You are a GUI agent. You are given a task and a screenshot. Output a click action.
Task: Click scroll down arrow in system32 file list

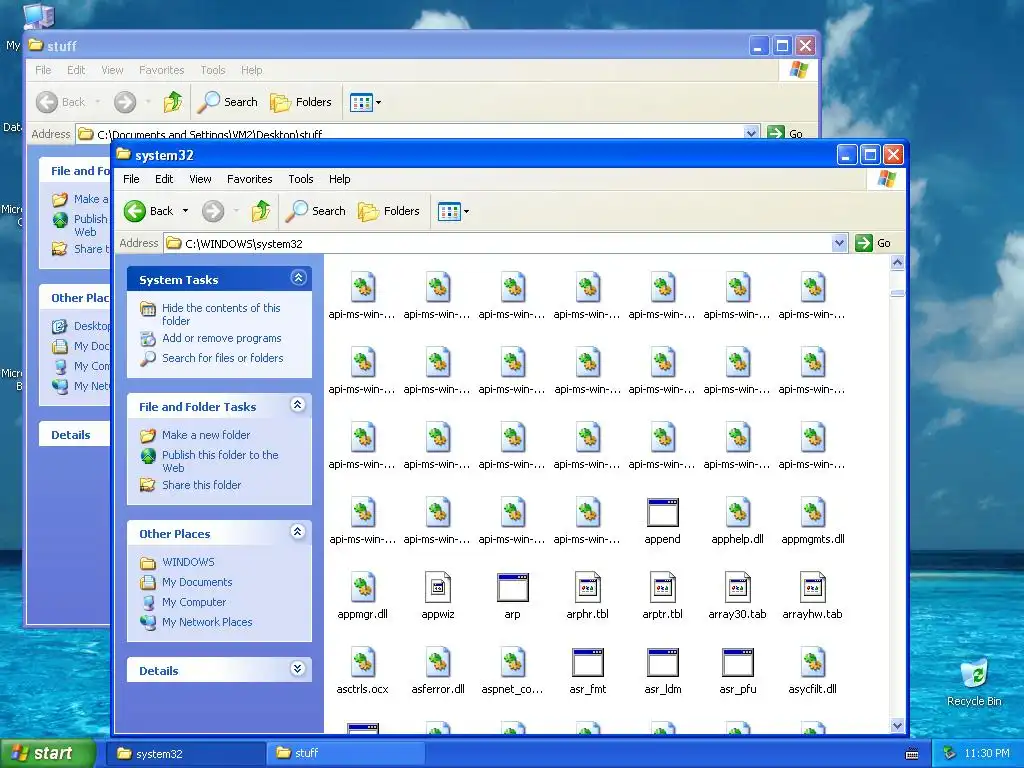click(x=897, y=725)
